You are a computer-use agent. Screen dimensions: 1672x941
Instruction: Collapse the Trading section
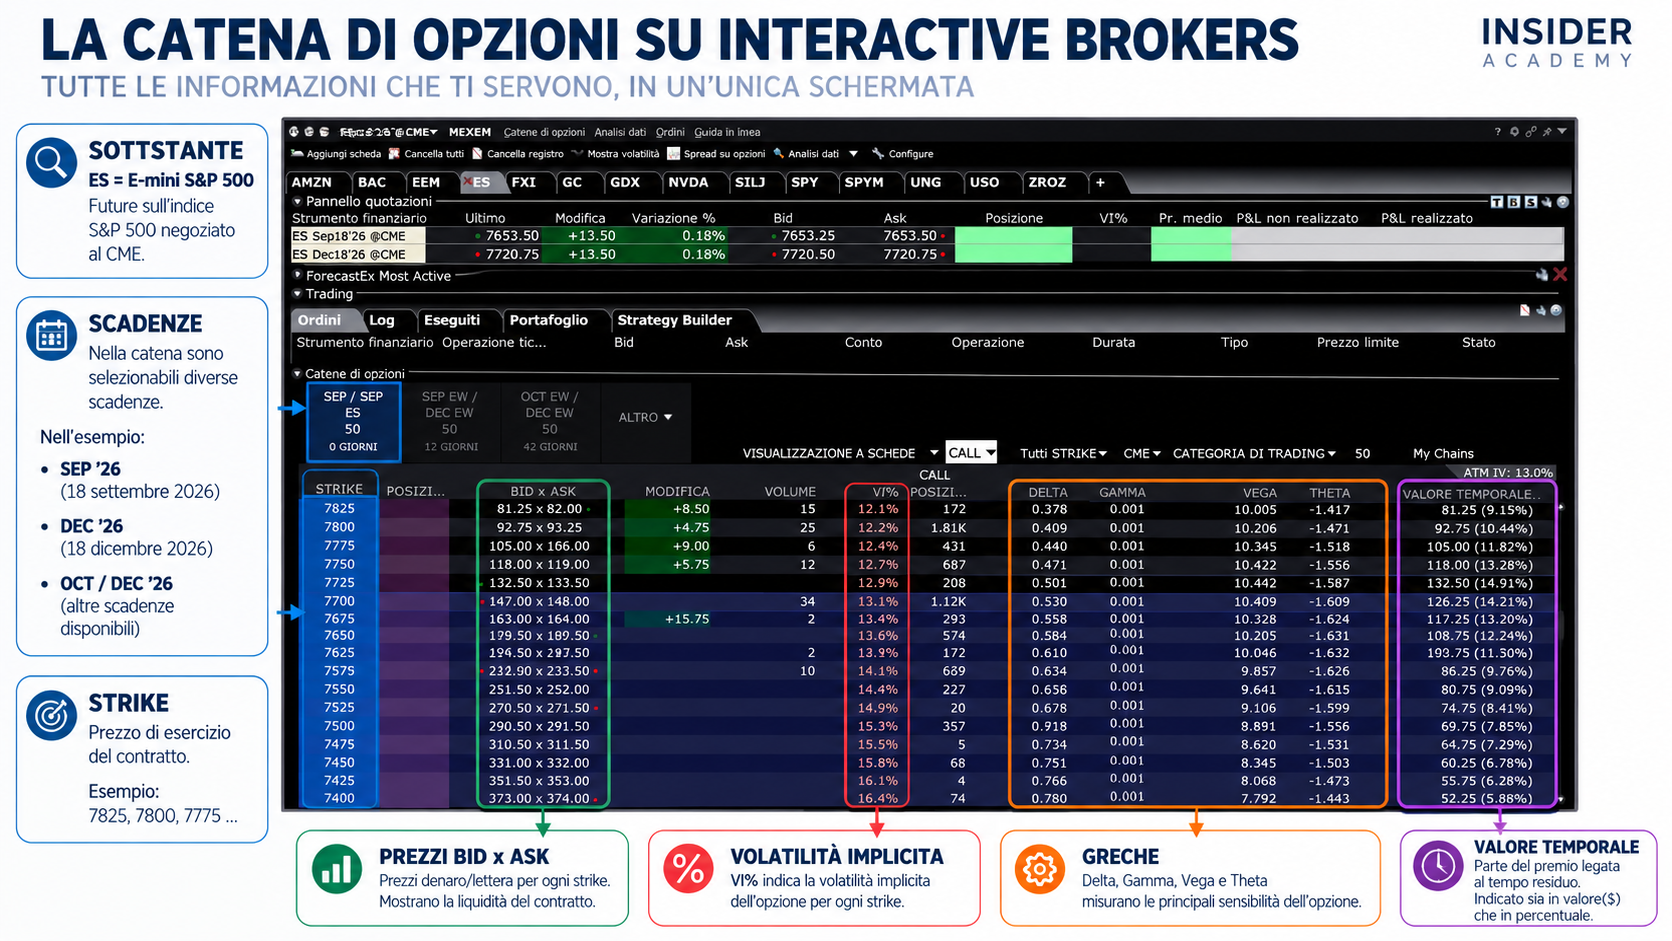coord(297,294)
